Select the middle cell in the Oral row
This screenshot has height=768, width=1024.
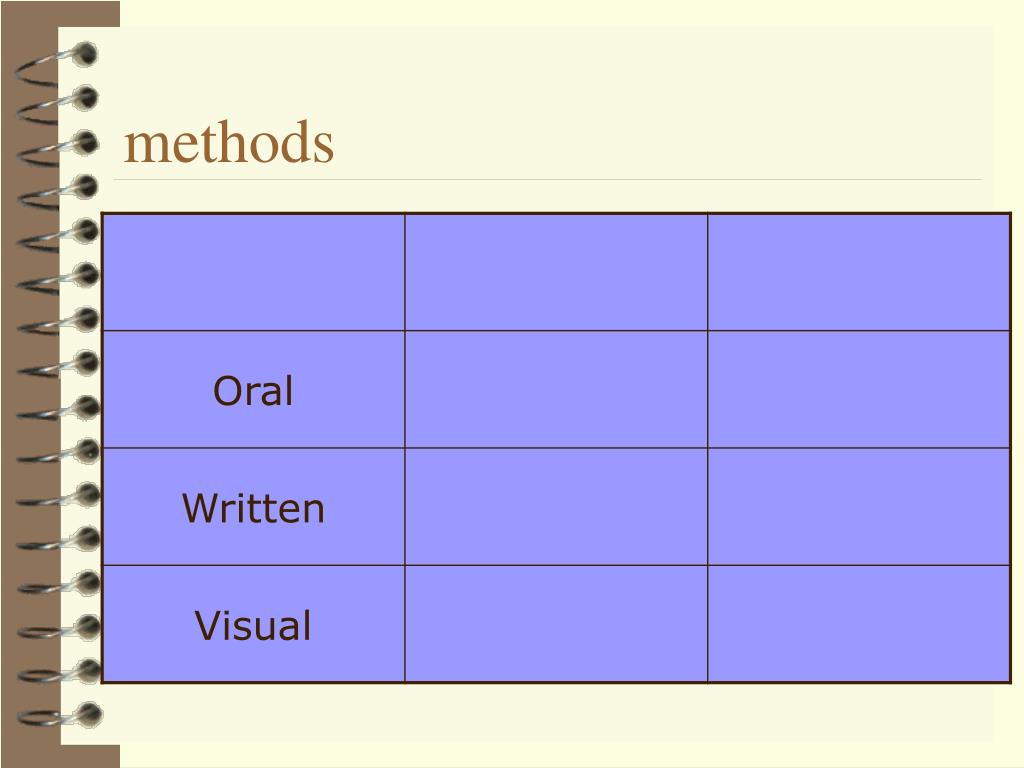point(556,389)
